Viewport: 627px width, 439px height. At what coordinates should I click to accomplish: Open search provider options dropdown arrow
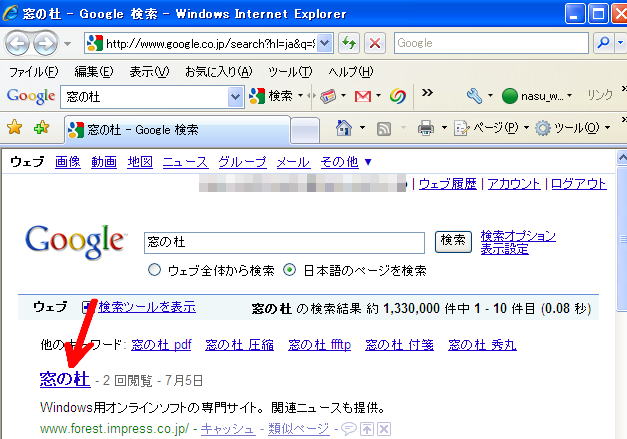(x=621, y=42)
